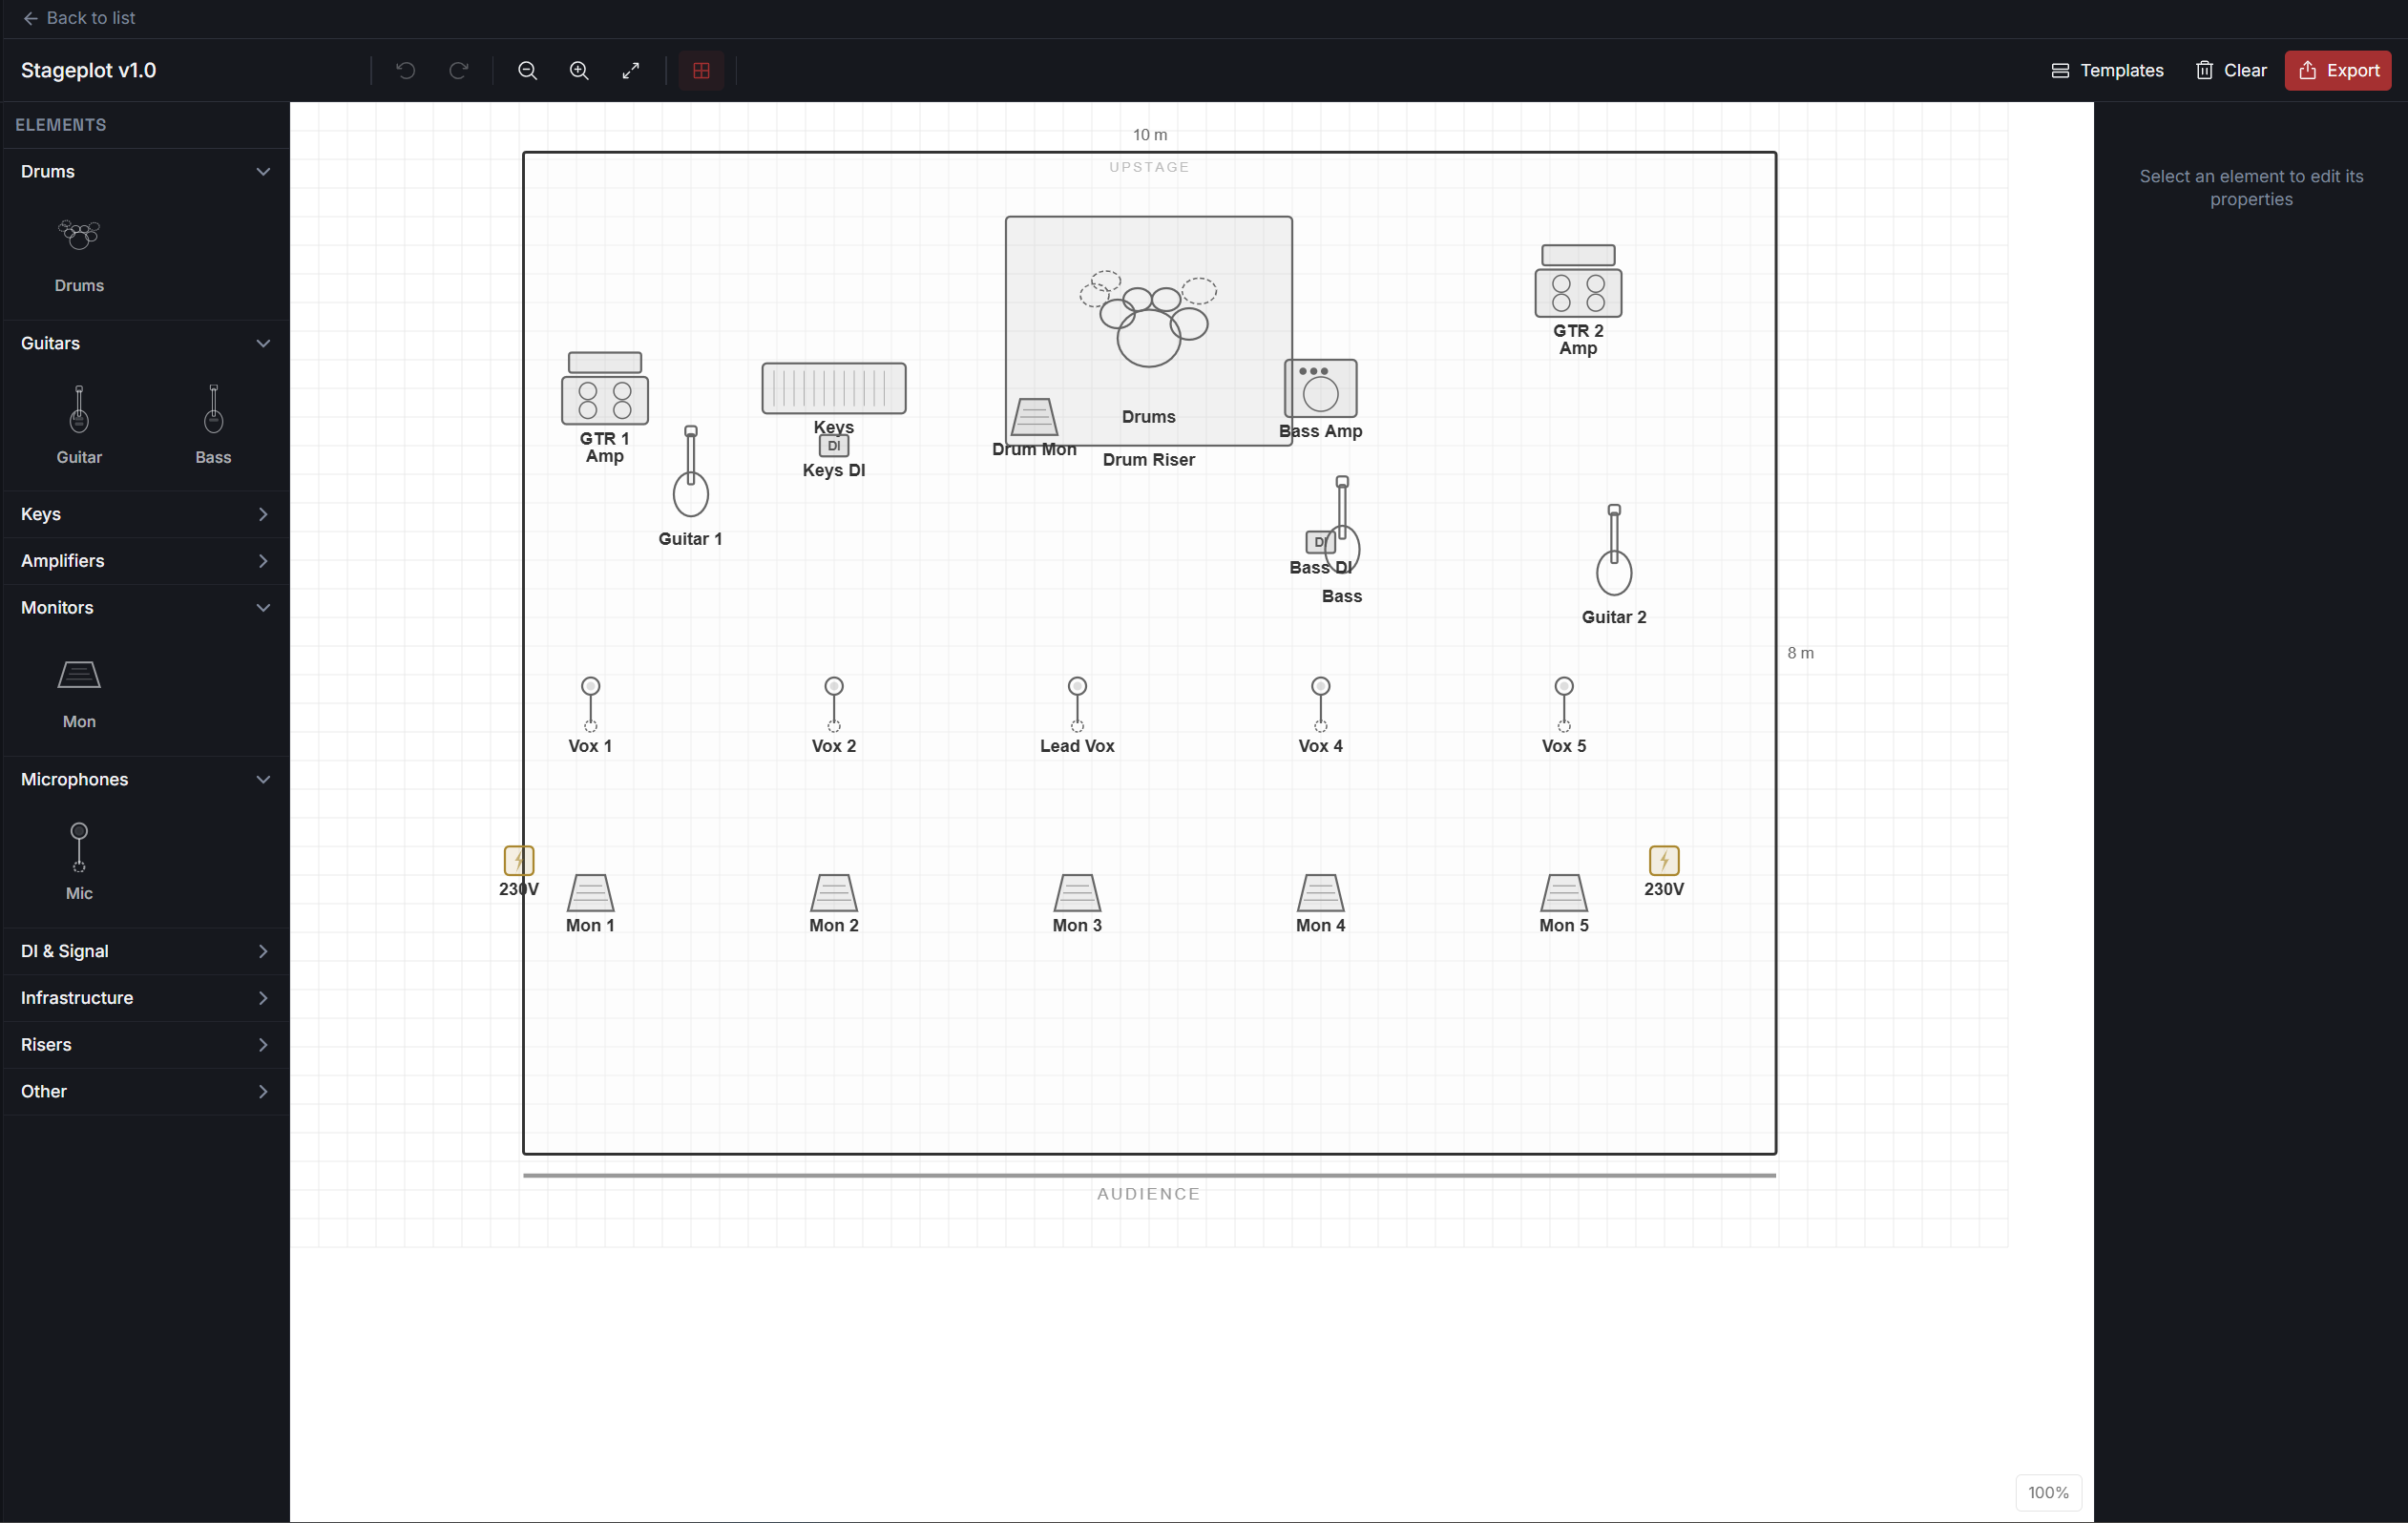Click the Export button
The width and height of the screenshot is (2408, 1523).
2338,70
